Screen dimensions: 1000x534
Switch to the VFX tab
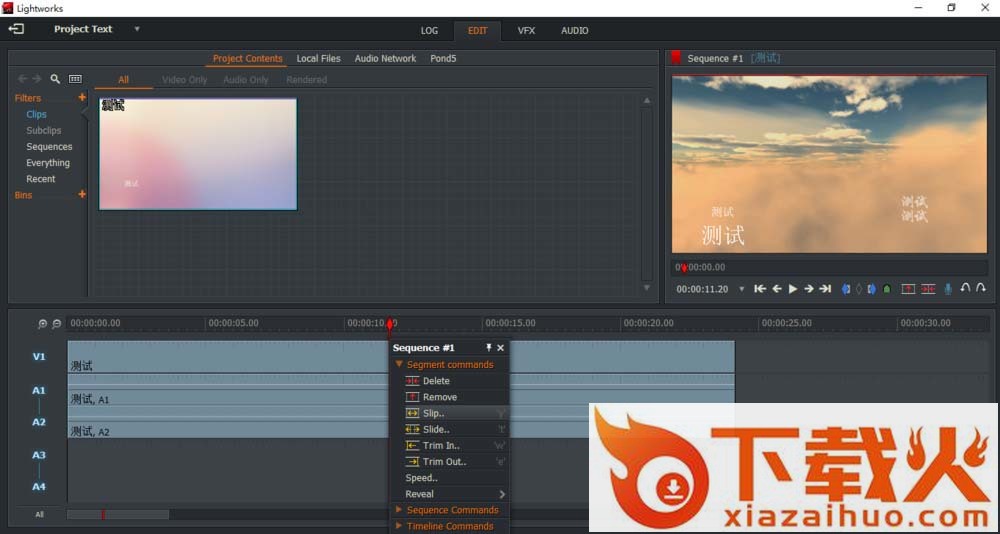(526, 31)
